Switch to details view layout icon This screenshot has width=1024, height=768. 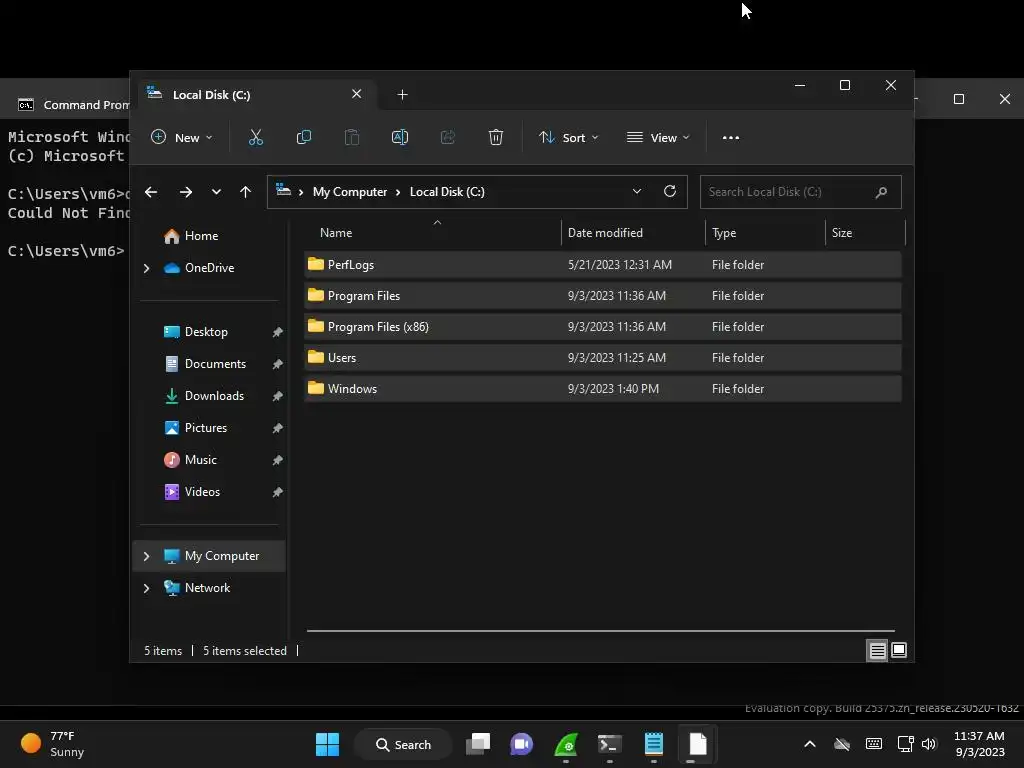[877, 650]
